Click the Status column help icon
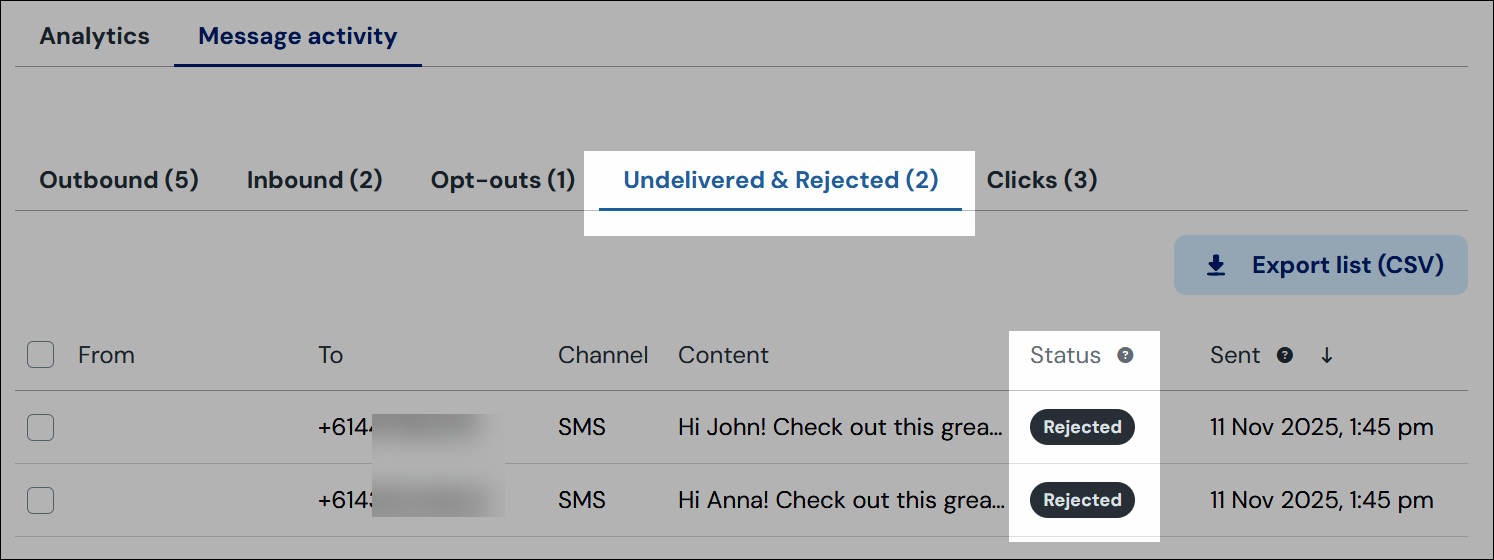 click(x=1125, y=355)
